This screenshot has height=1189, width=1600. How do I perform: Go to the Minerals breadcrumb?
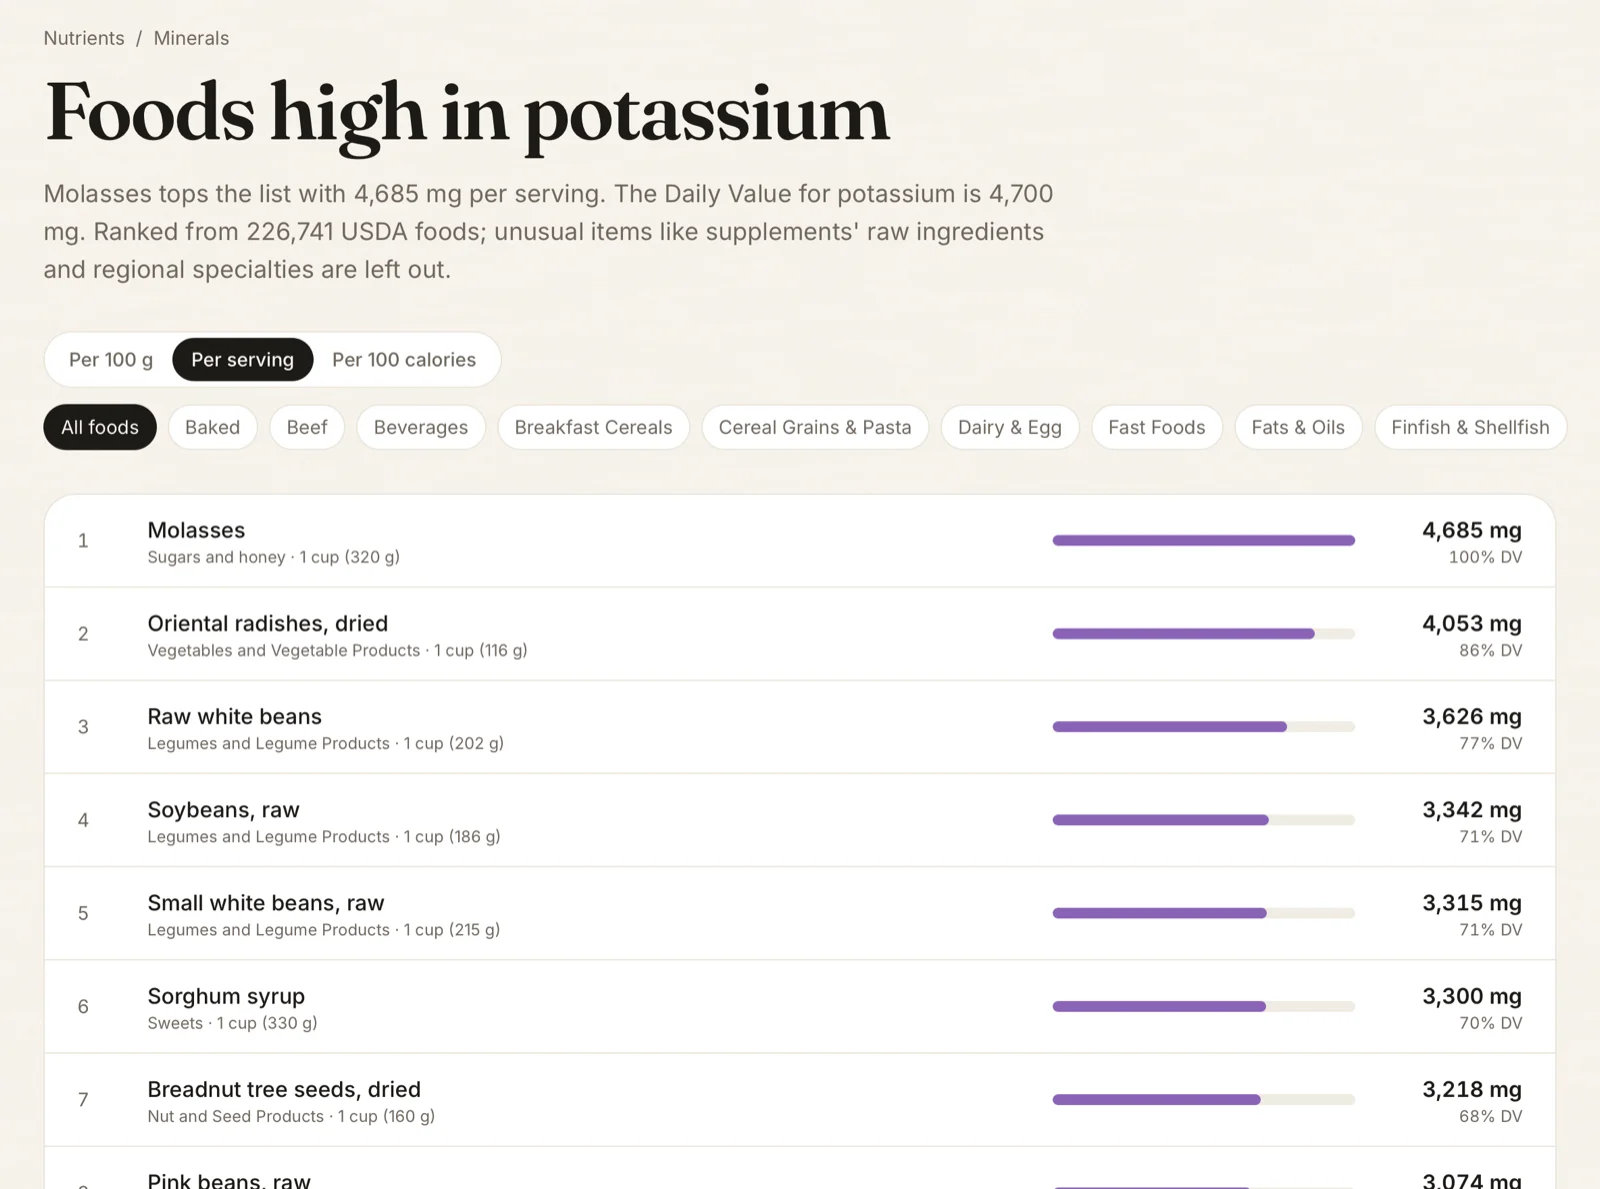point(191,38)
